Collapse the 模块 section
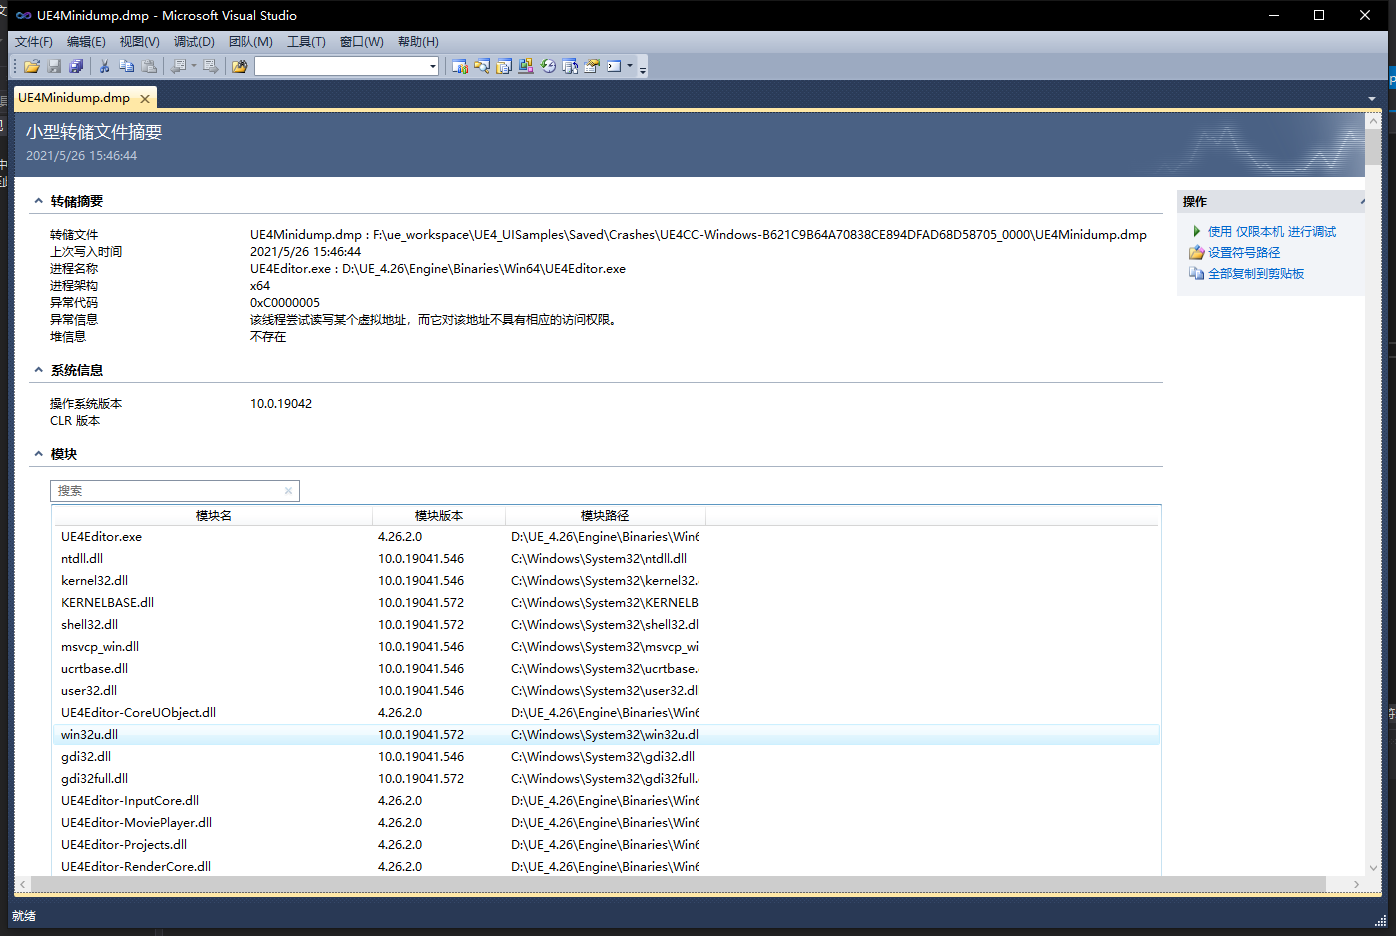 pyautogui.click(x=39, y=454)
